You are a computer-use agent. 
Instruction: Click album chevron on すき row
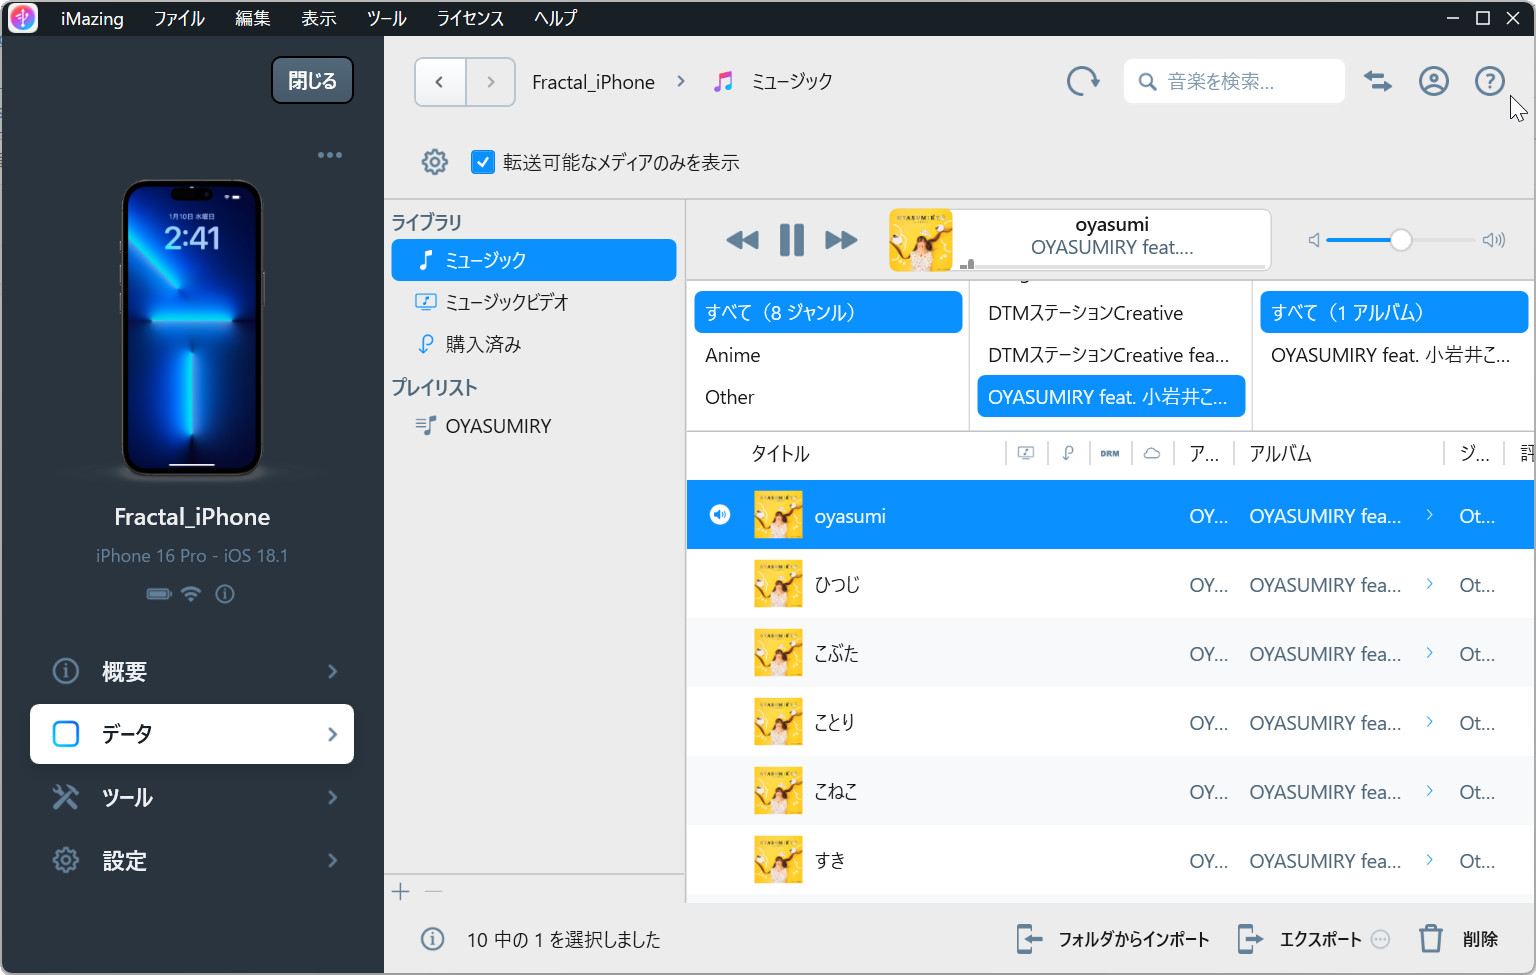(x=1430, y=860)
